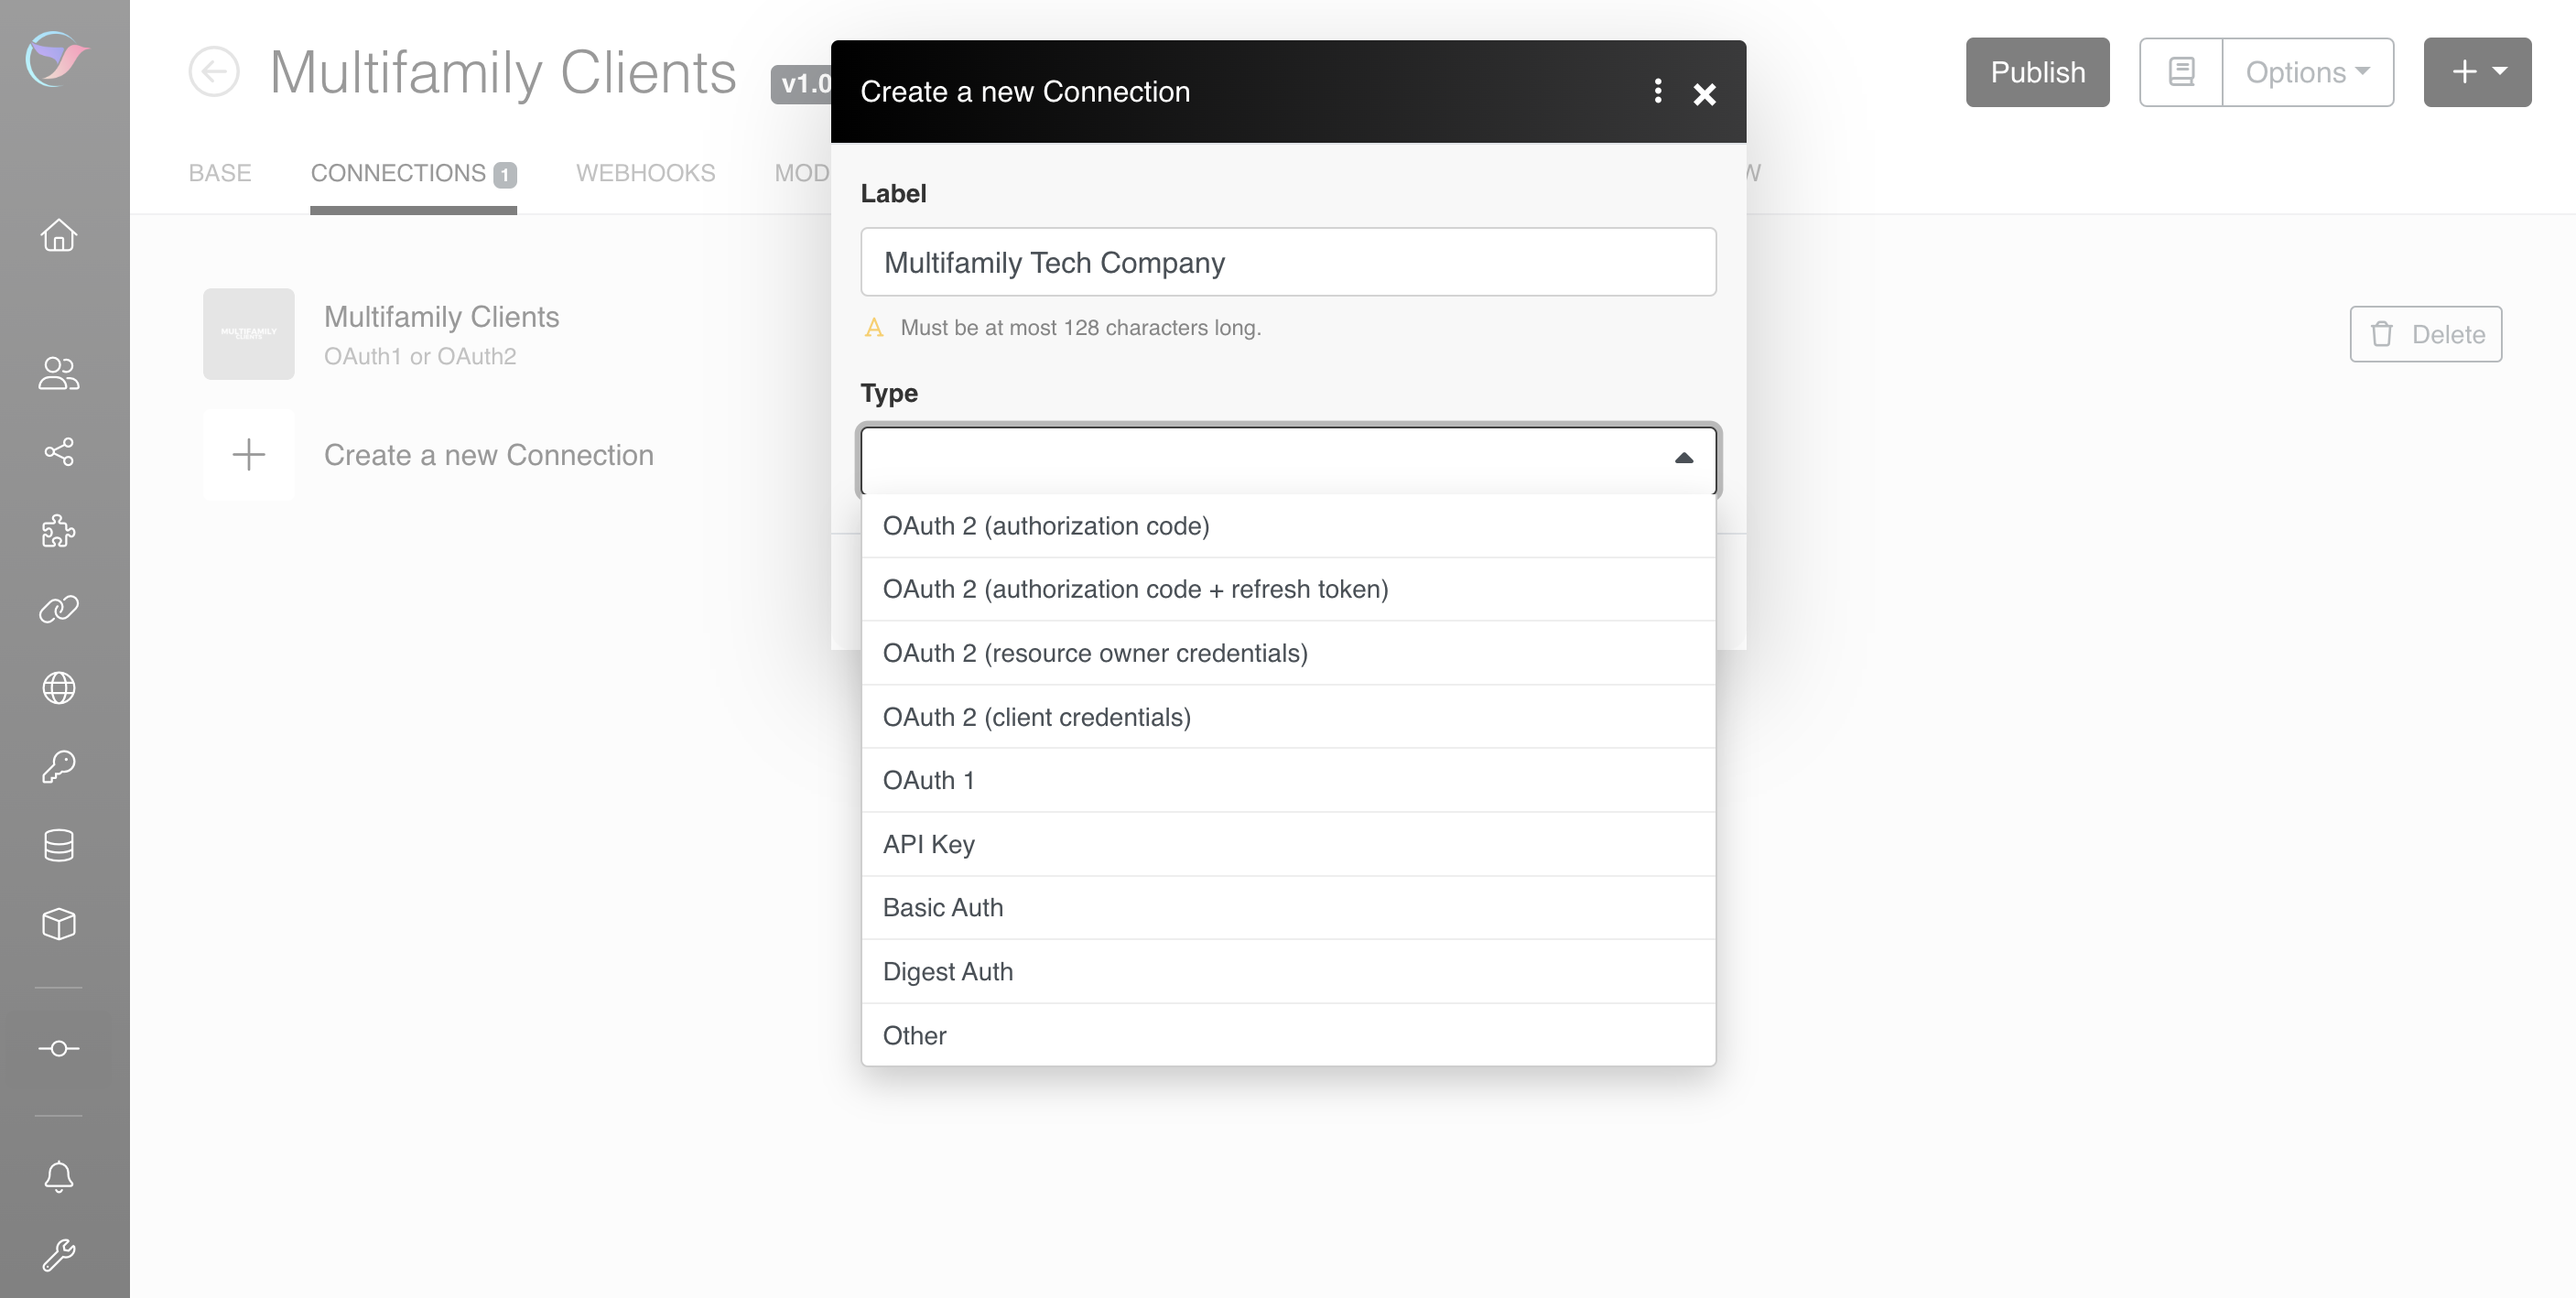Screen dimensions: 2576x1298
Task: Expand the Options dropdown button
Action: (2307, 72)
